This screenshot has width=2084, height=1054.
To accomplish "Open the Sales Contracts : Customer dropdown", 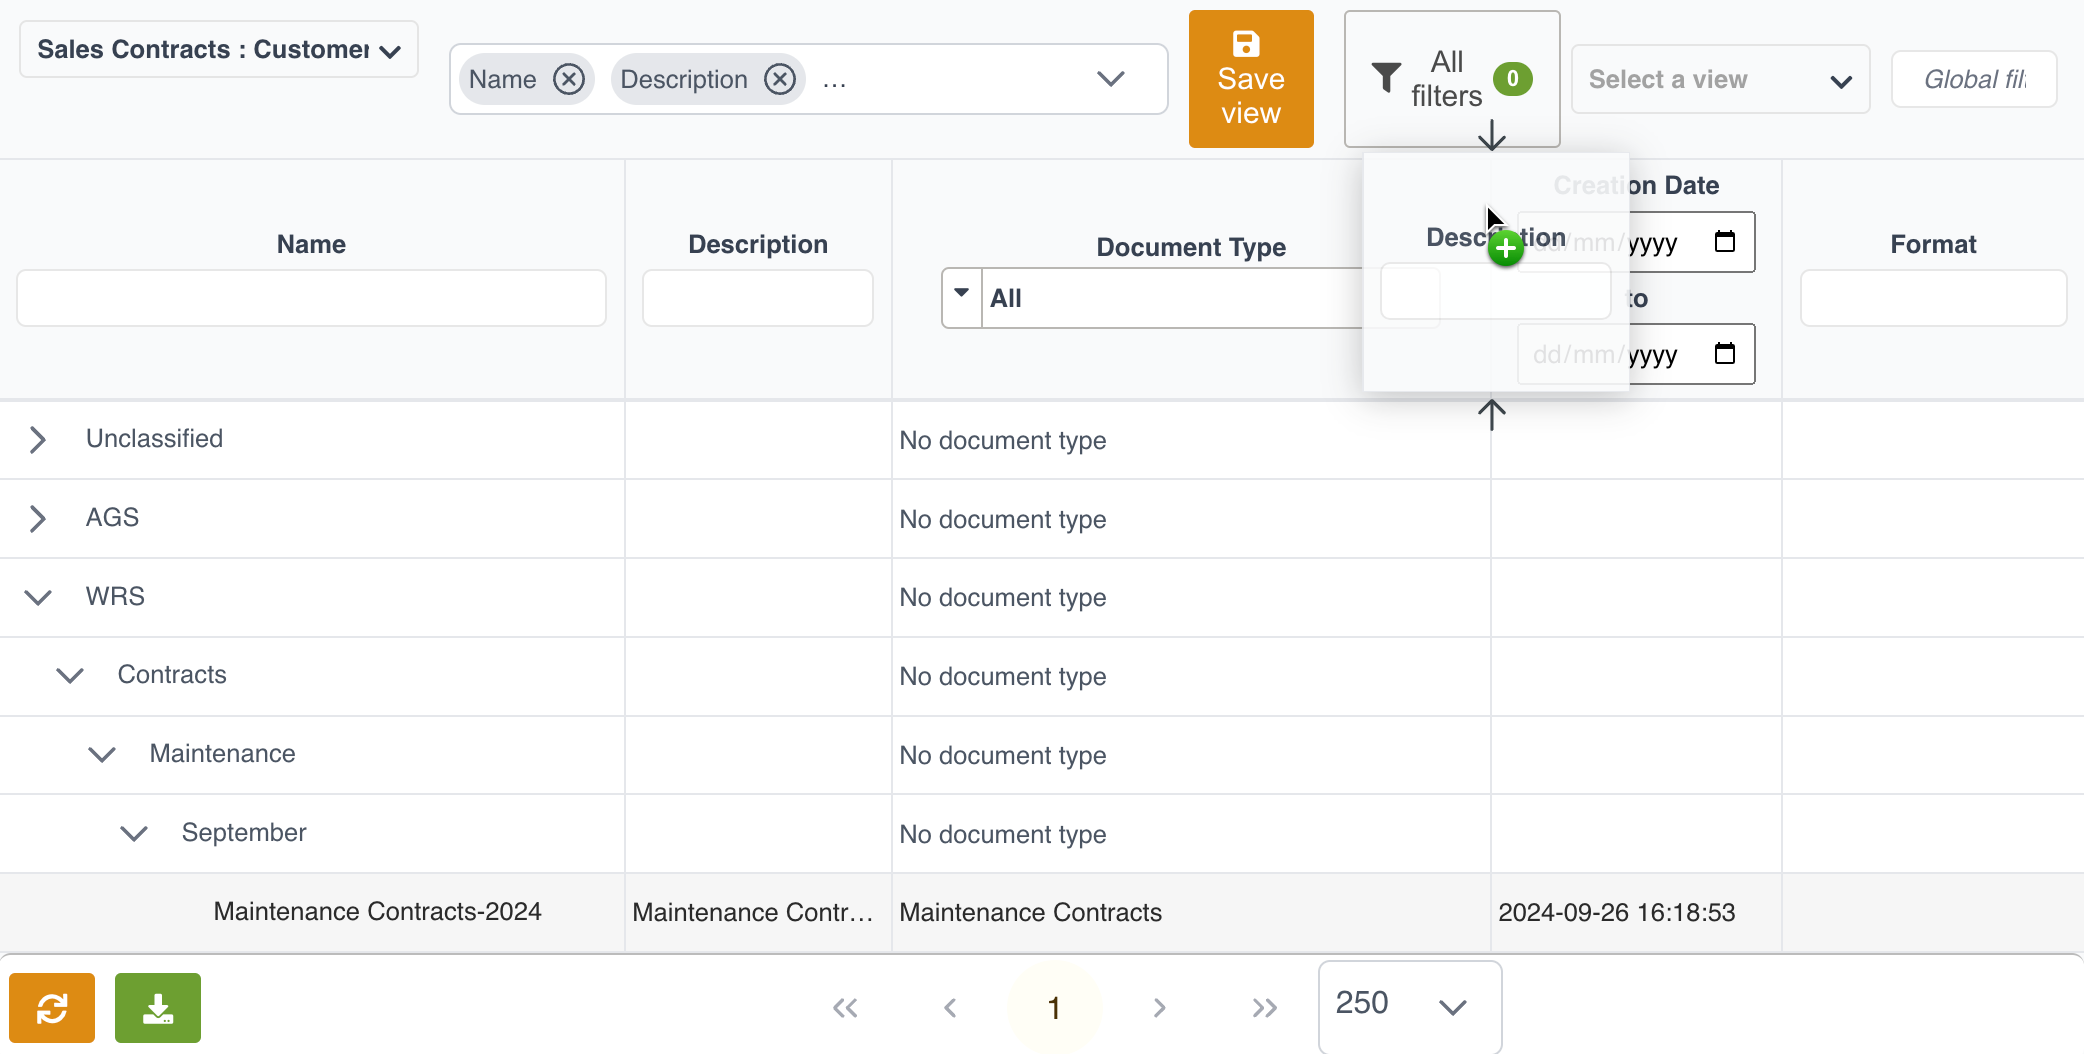I will click(219, 50).
